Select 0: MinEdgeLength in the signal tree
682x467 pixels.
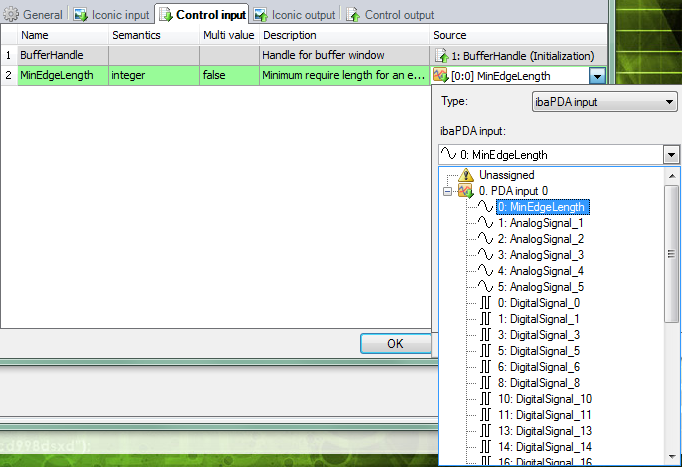(x=543, y=207)
